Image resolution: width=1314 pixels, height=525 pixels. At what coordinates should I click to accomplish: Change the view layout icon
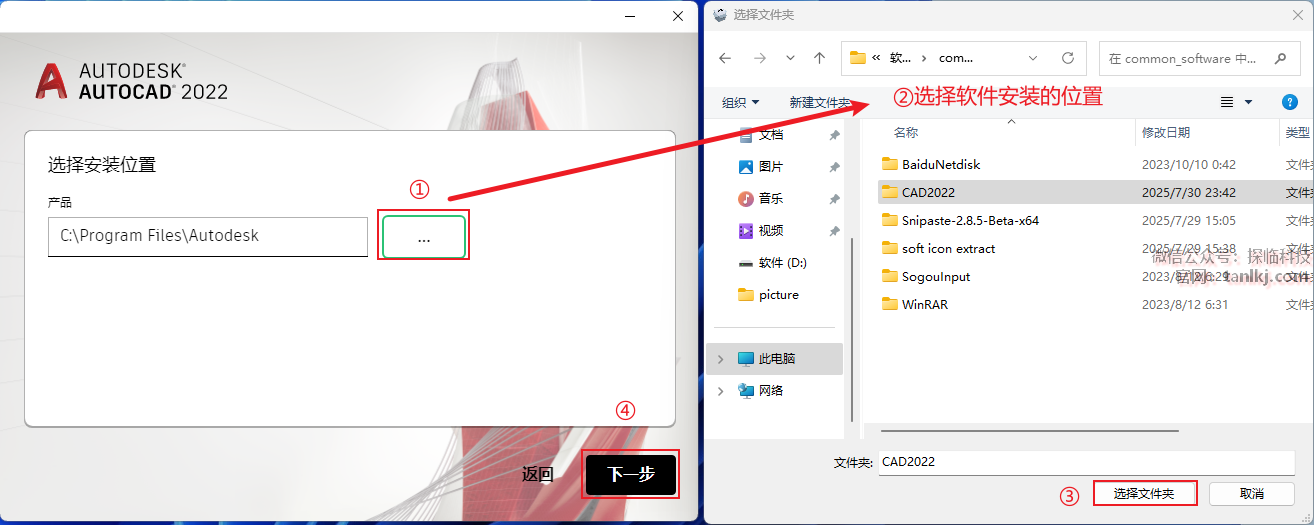[1227, 102]
